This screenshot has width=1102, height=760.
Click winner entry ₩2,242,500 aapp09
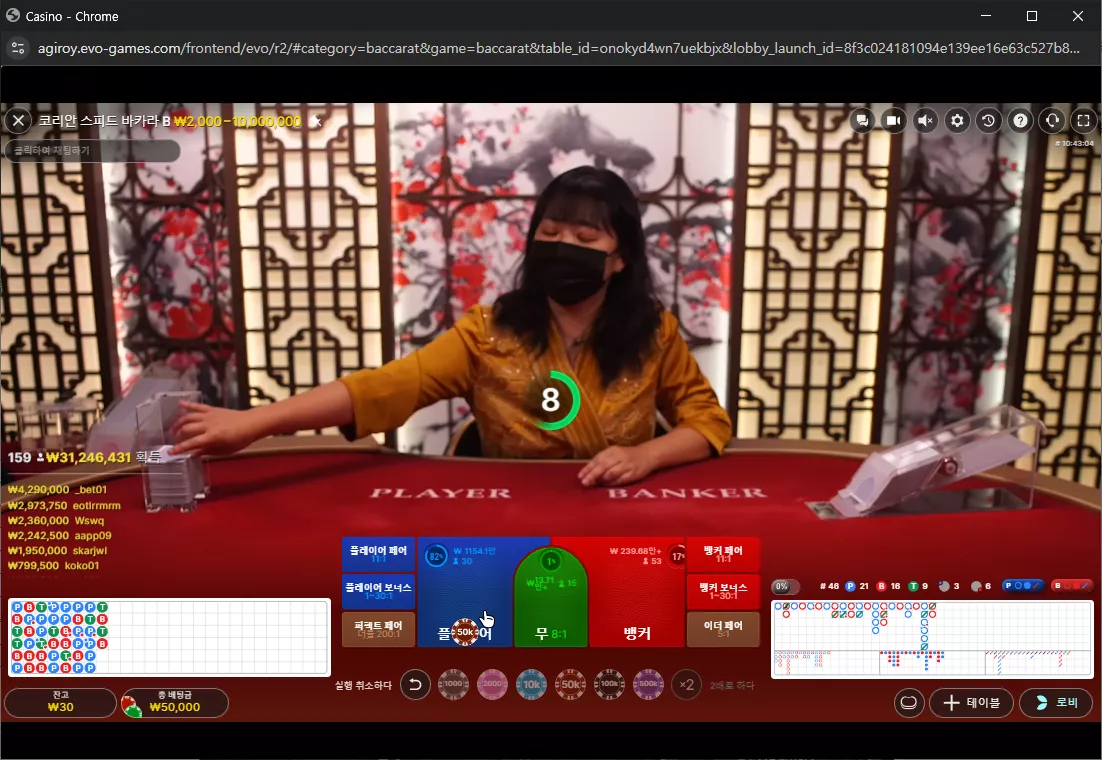coord(60,535)
